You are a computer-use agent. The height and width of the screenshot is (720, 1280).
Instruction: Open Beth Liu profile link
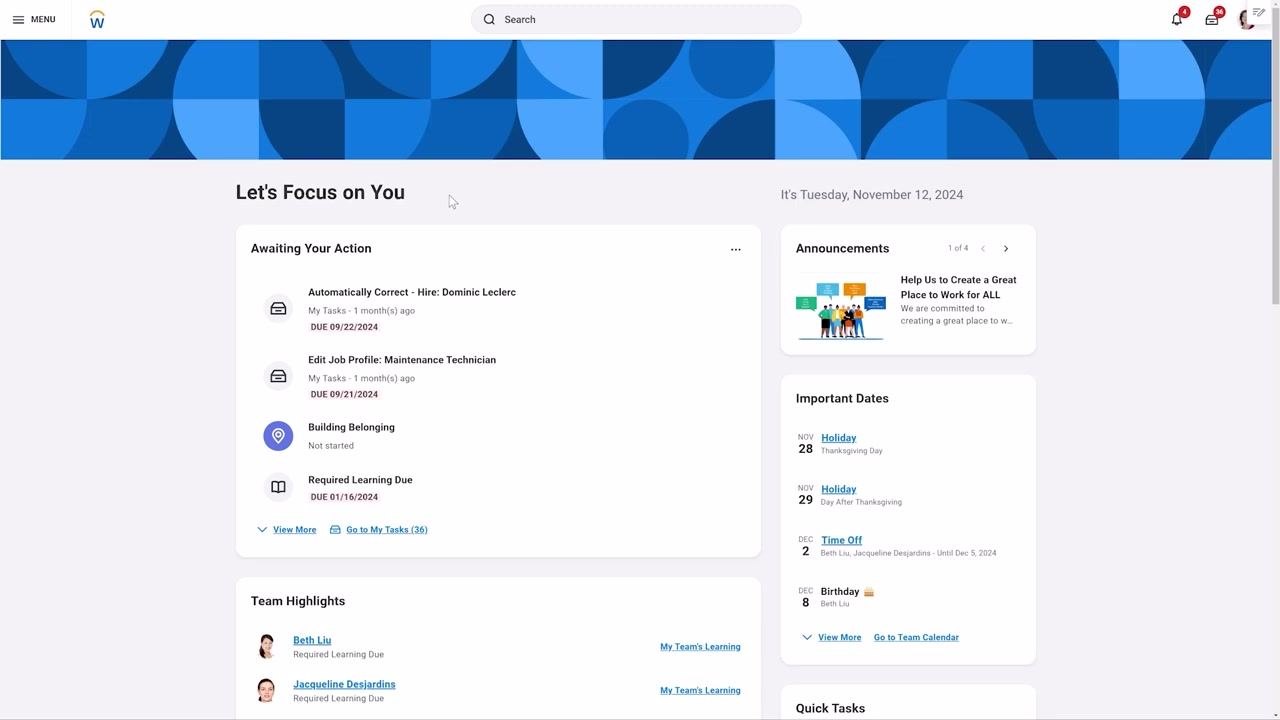click(312, 641)
